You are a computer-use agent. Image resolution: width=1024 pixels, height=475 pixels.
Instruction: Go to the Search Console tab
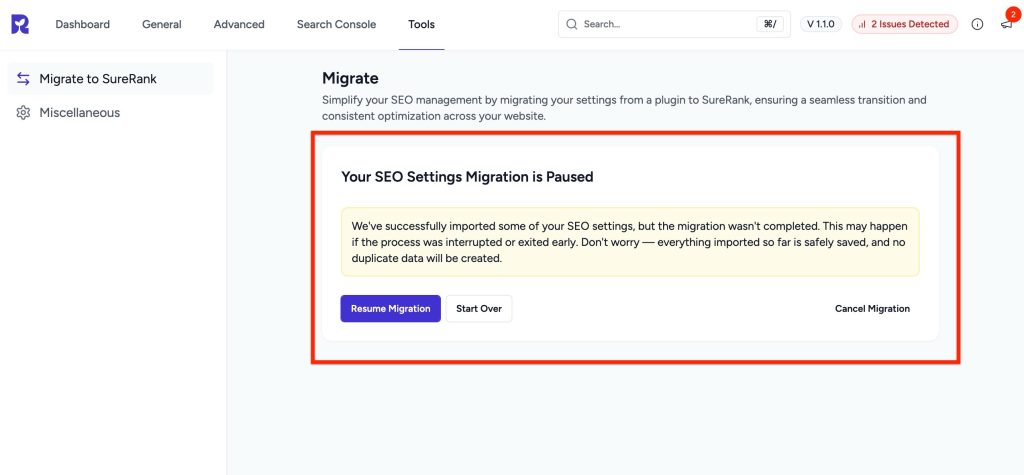(x=336, y=24)
